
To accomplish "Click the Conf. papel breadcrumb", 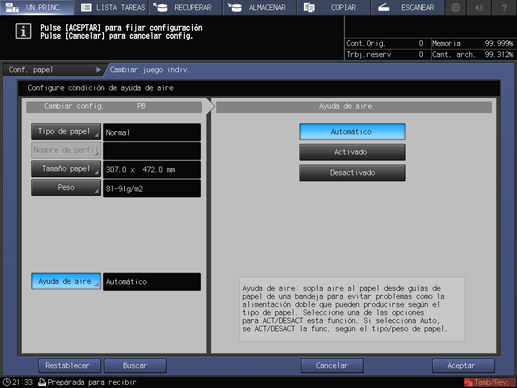I will point(54,70).
